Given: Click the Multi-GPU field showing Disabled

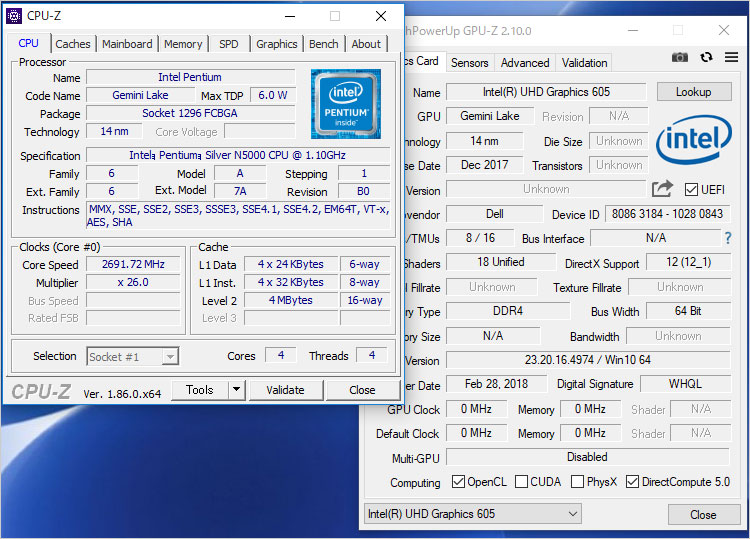Looking at the screenshot, I should [587, 457].
